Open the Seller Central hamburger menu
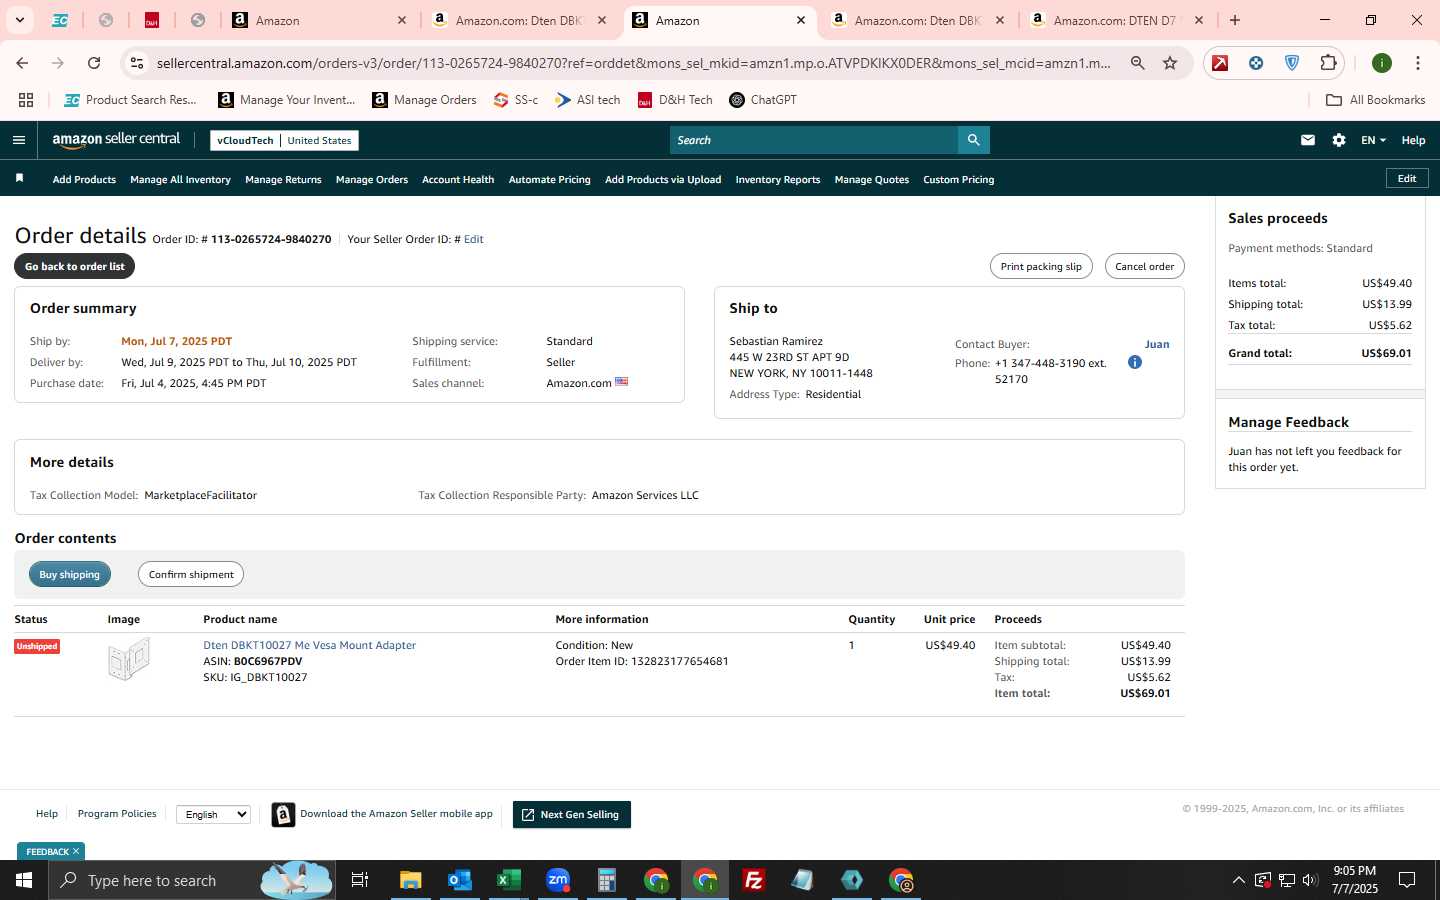1440x900 pixels. (x=19, y=140)
